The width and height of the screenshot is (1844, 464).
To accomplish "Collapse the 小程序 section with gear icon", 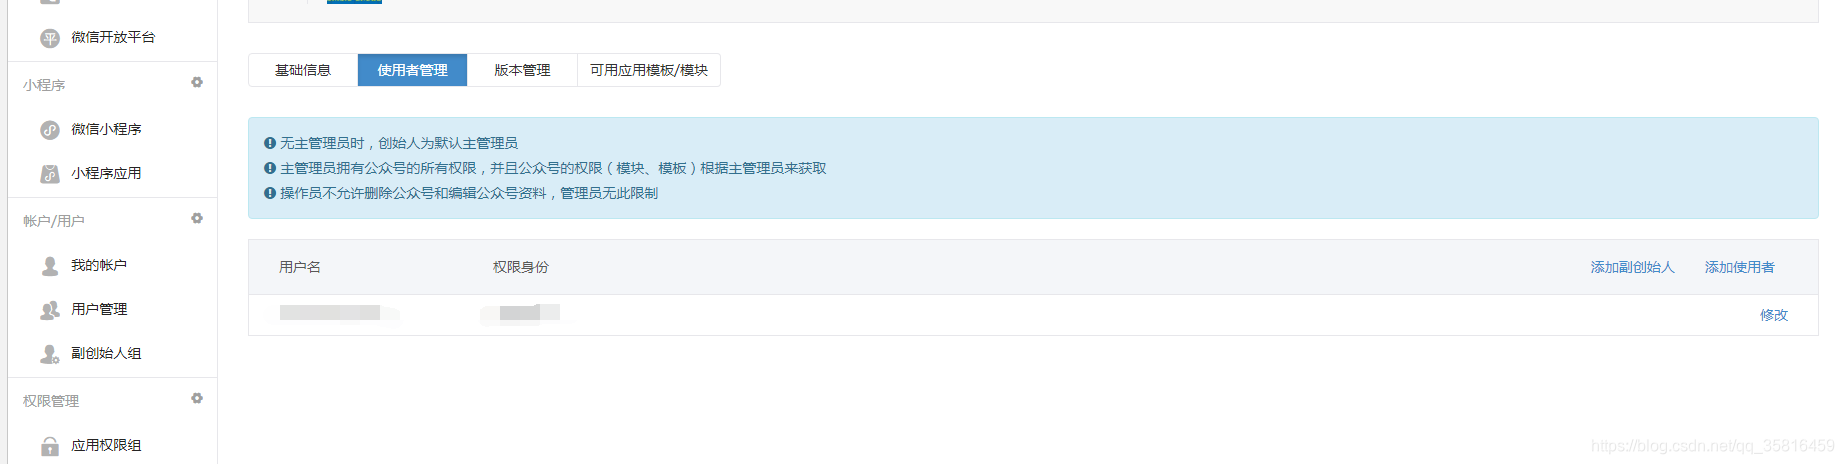I will [x=197, y=82].
